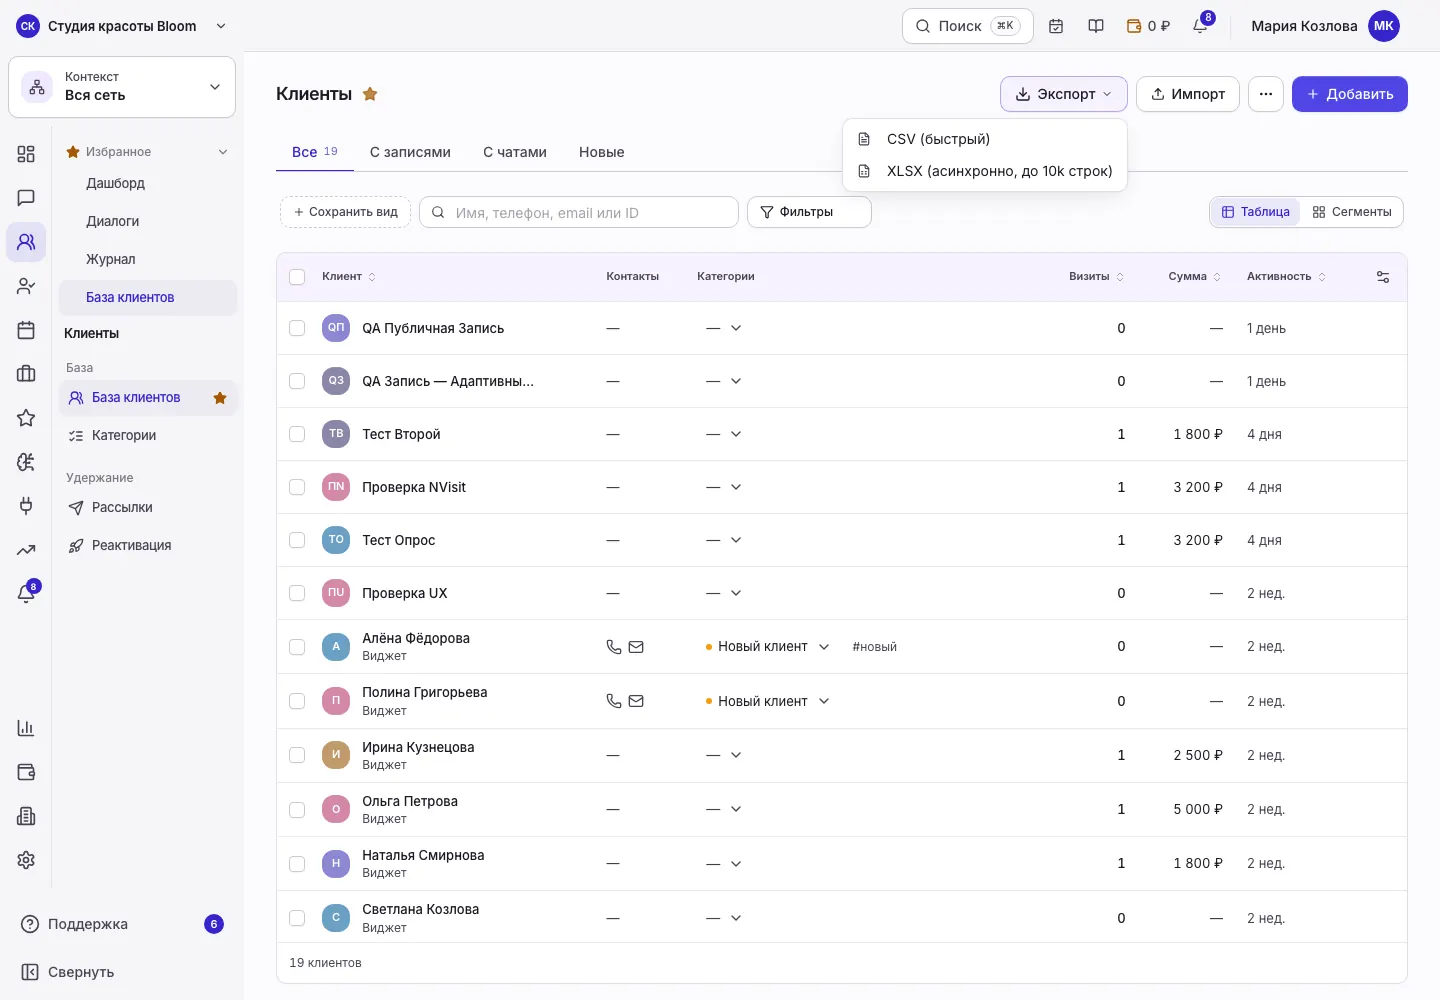1440x1000 pixels.
Task: Choose CSV (быстрый) export option
Action: (x=985, y=139)
